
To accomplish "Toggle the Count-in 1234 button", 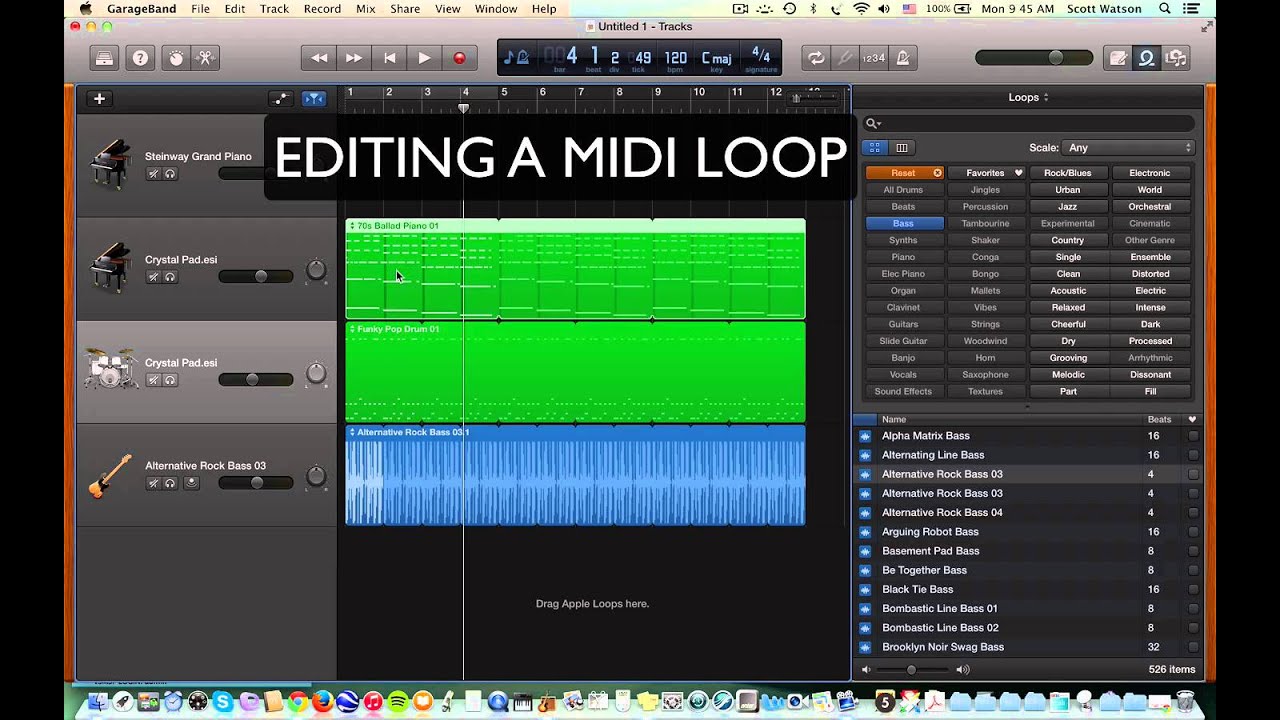I will (874, 58).
